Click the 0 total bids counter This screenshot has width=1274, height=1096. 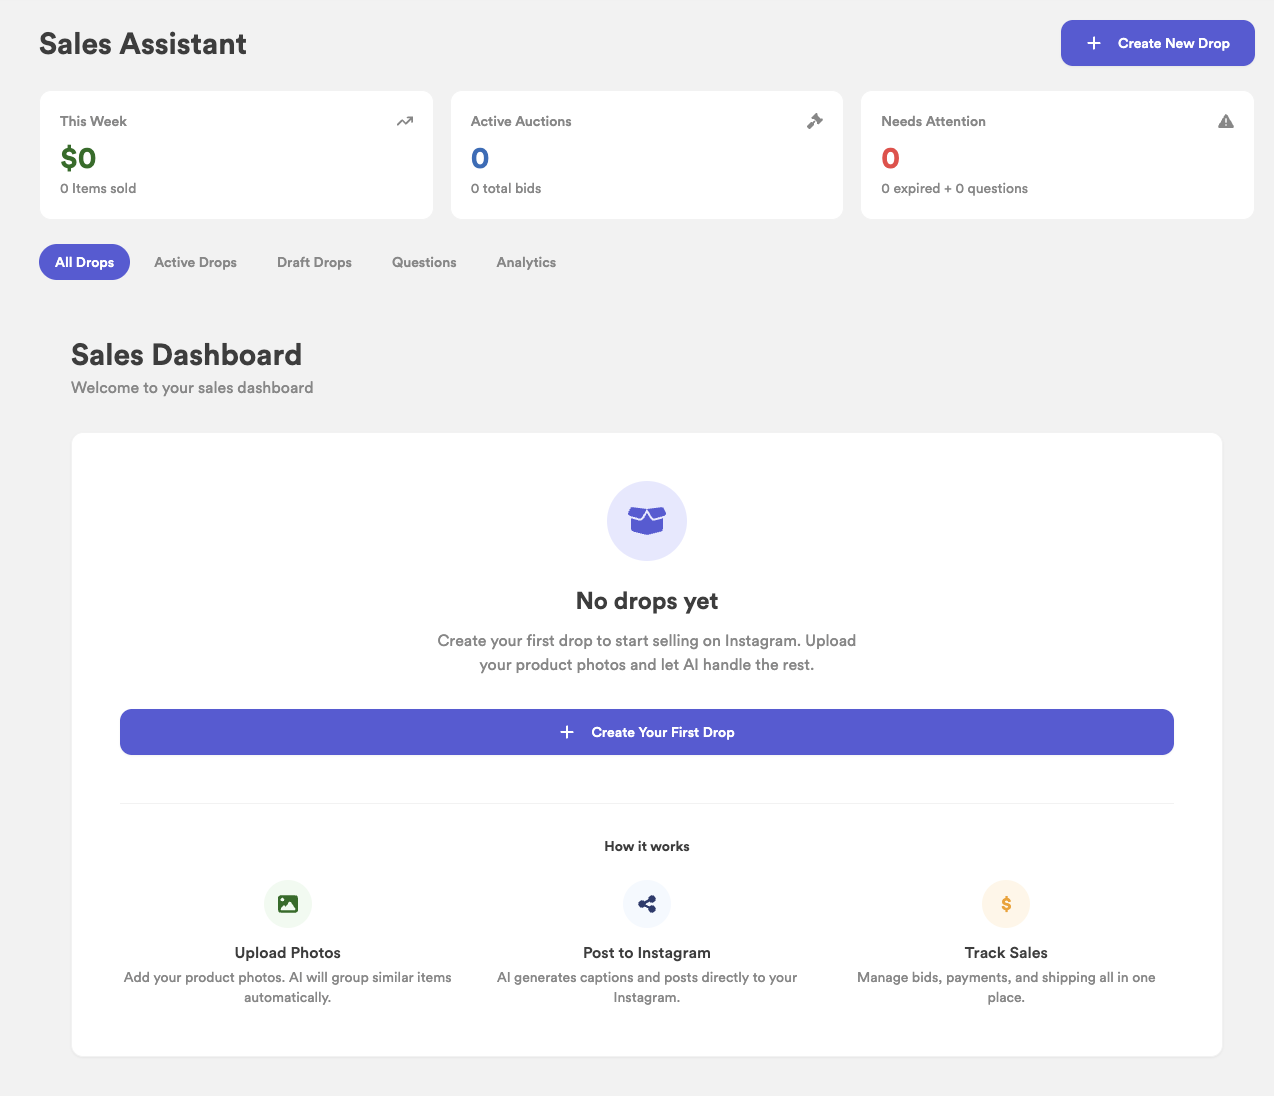tap(506, 188)
